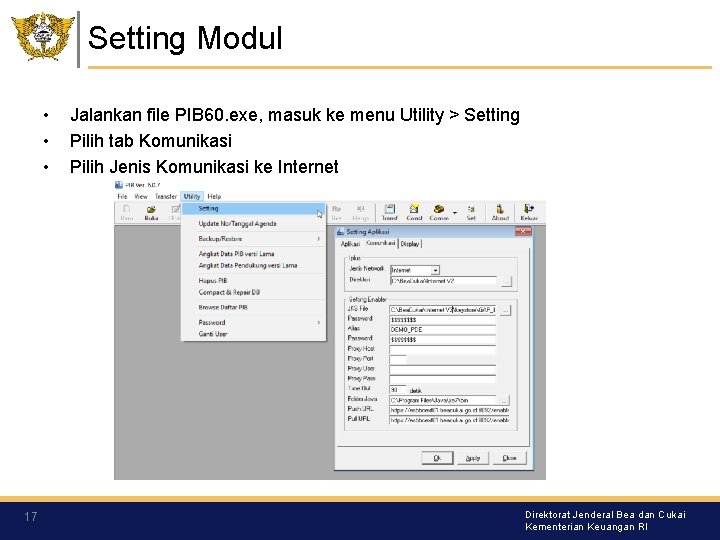Click the Apply button
Viewport: 720px width, 540px height.
[x=472, y=458]
